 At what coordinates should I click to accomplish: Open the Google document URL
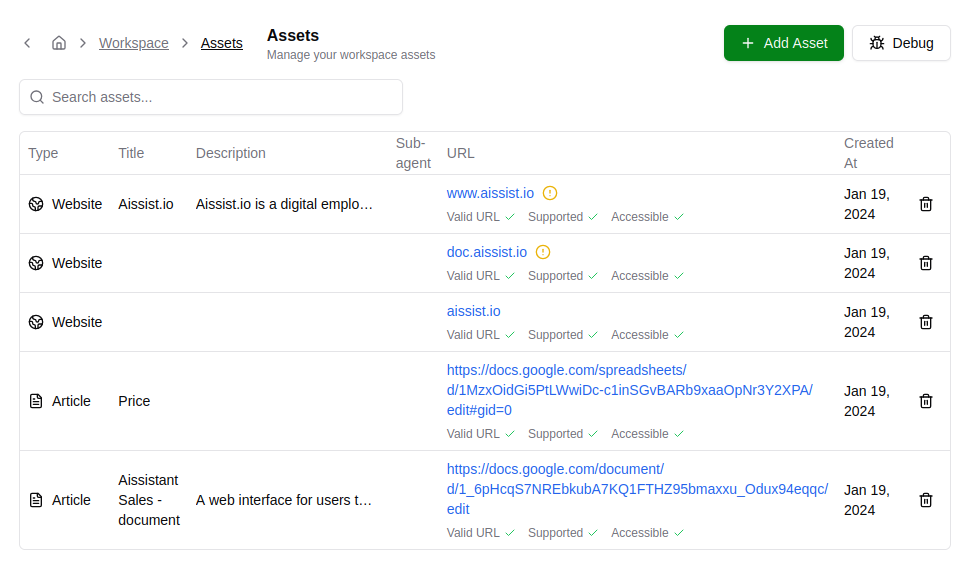[x=637, y=489]
